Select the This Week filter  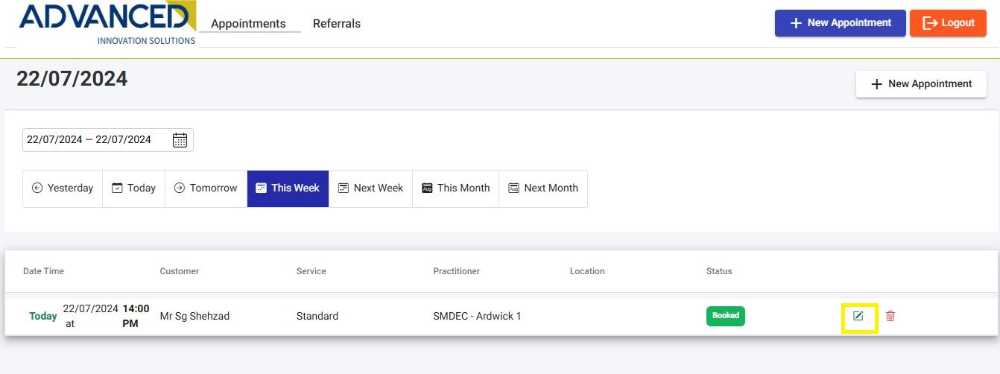pyautogui.click(x=288, y=188)
